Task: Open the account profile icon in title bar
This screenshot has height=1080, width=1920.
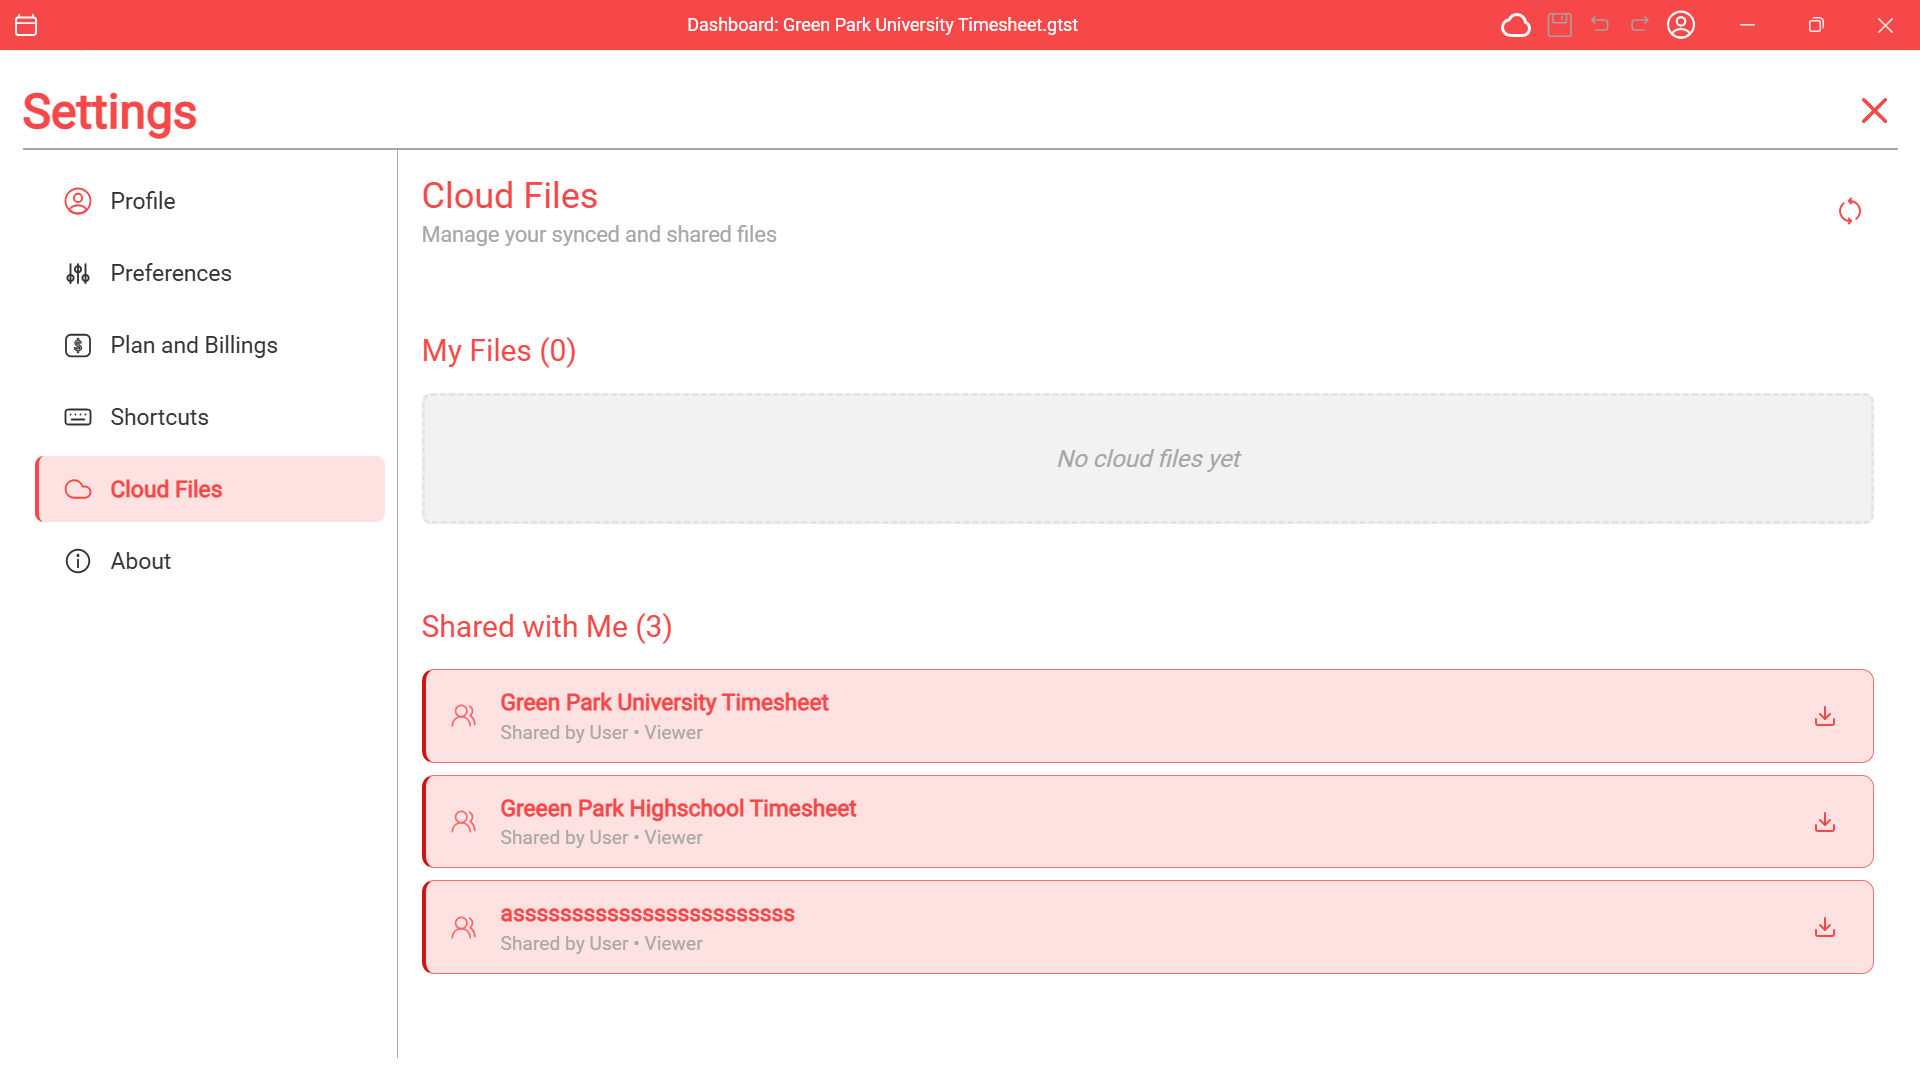Action: point(1681,25)
